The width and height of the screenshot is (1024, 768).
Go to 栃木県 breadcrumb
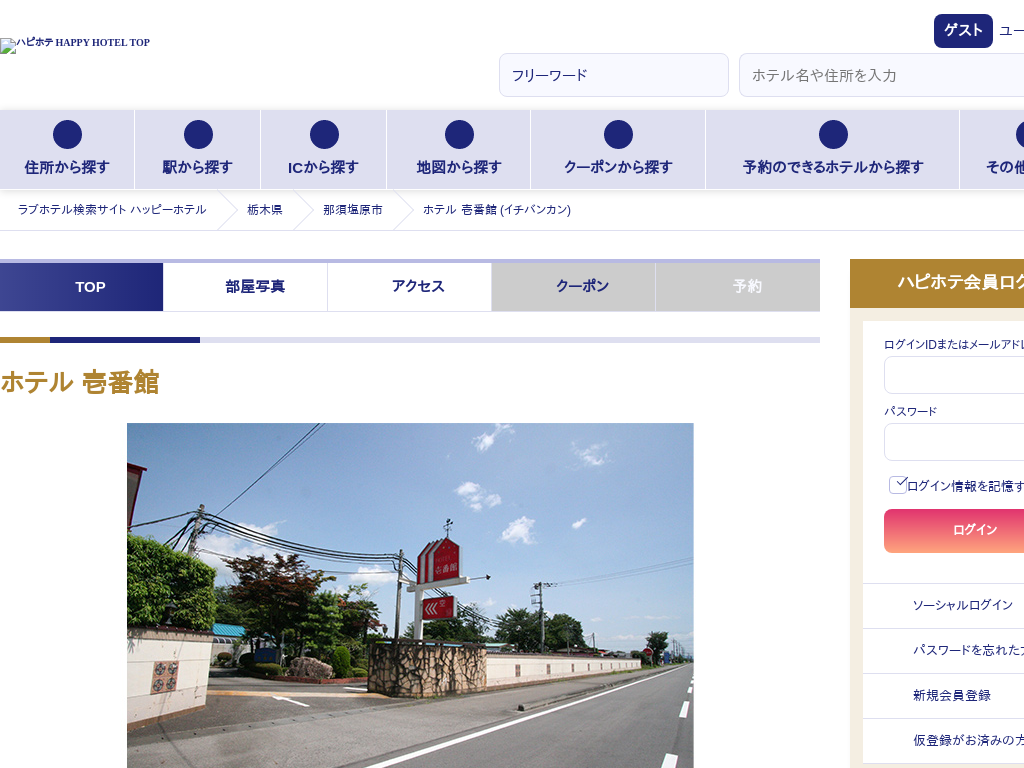tap(264, 210)
